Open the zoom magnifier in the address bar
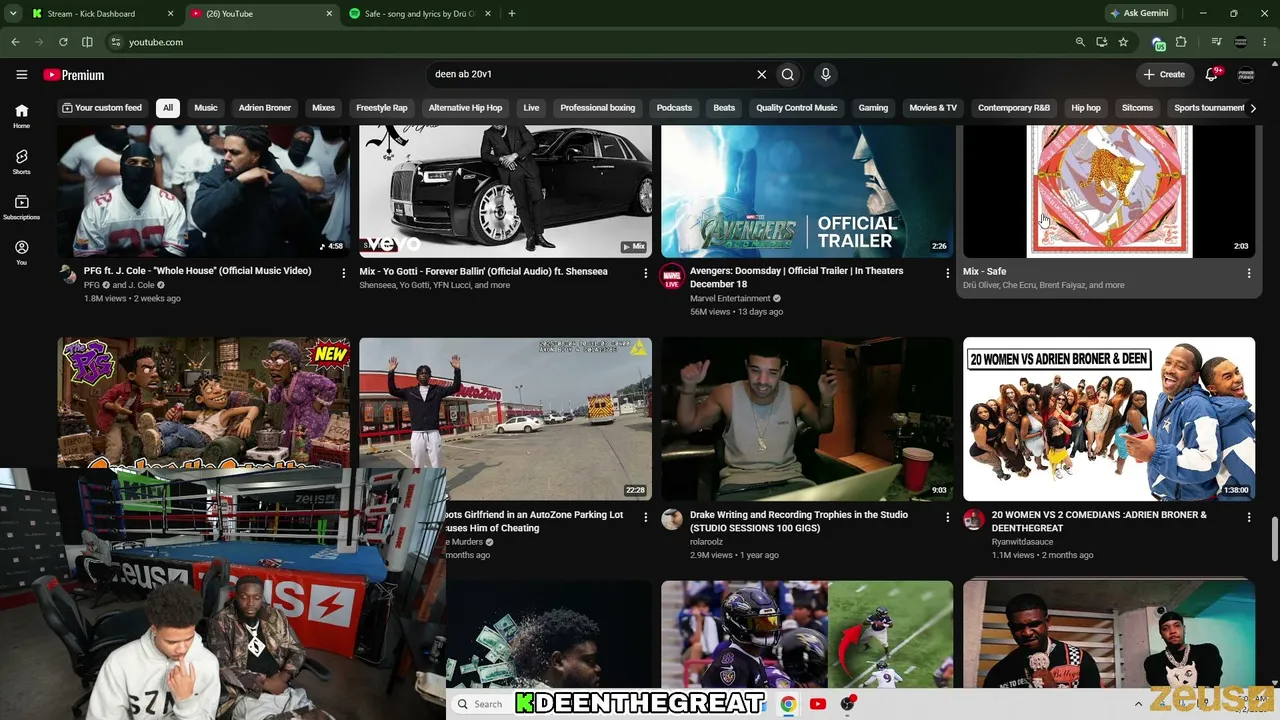The image size is (1280, 720). pos(1080,42)
